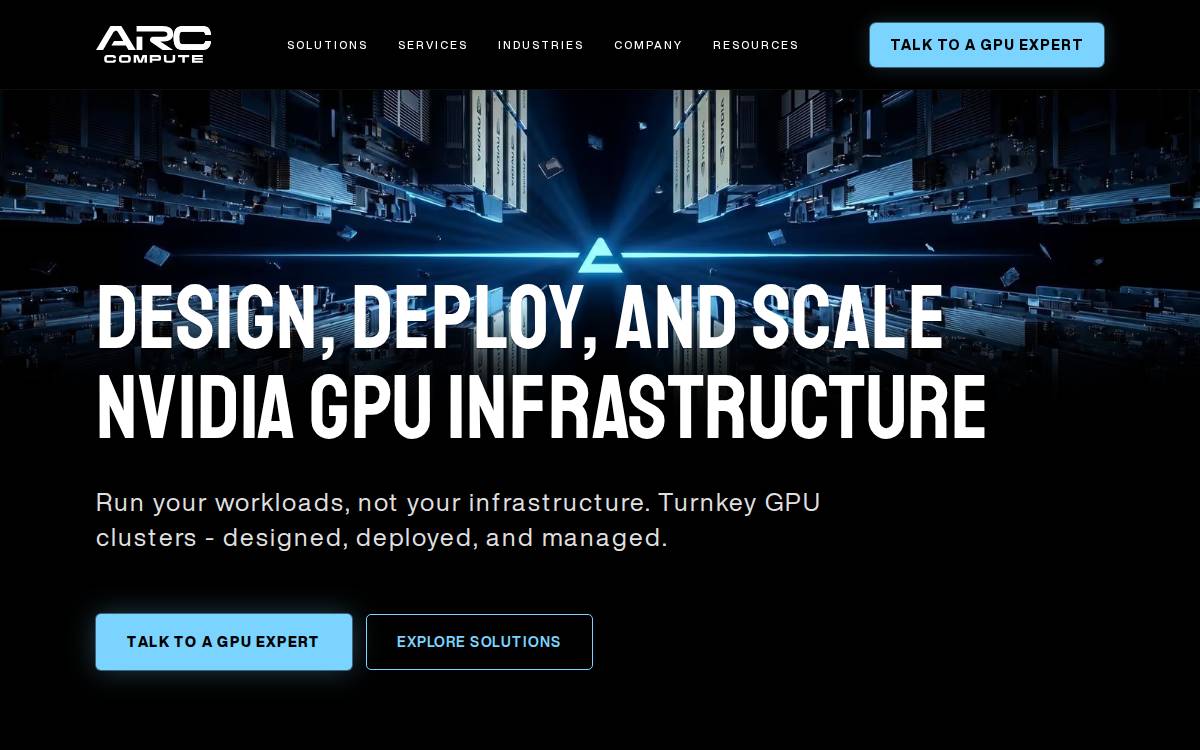This screenshot has width=1200, height=750.
Task: Click hero Talk to a GPU Expert button
Action: click(x=224, y=642)
